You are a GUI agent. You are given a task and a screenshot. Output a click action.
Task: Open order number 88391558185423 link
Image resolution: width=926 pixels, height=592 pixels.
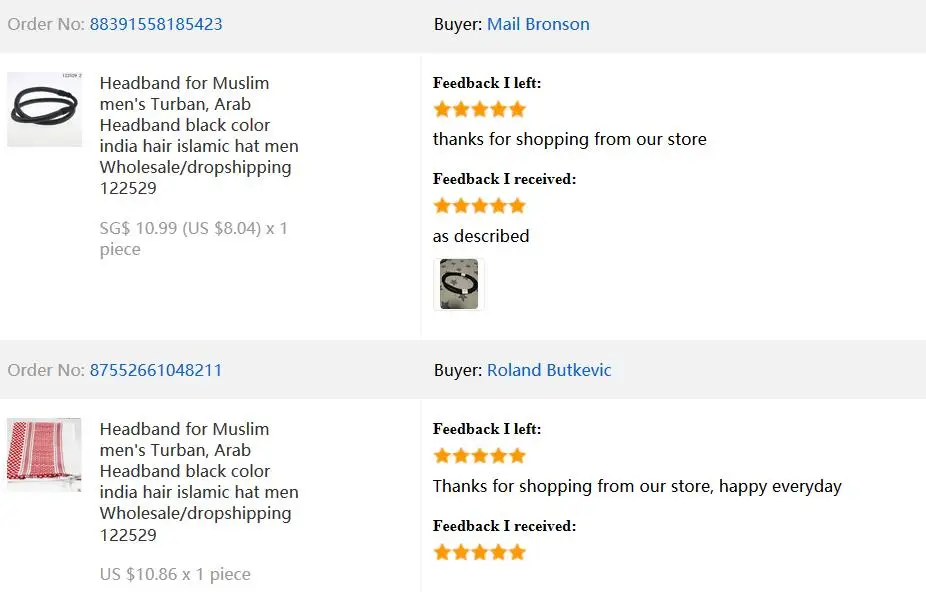click(x=156, y=24)
